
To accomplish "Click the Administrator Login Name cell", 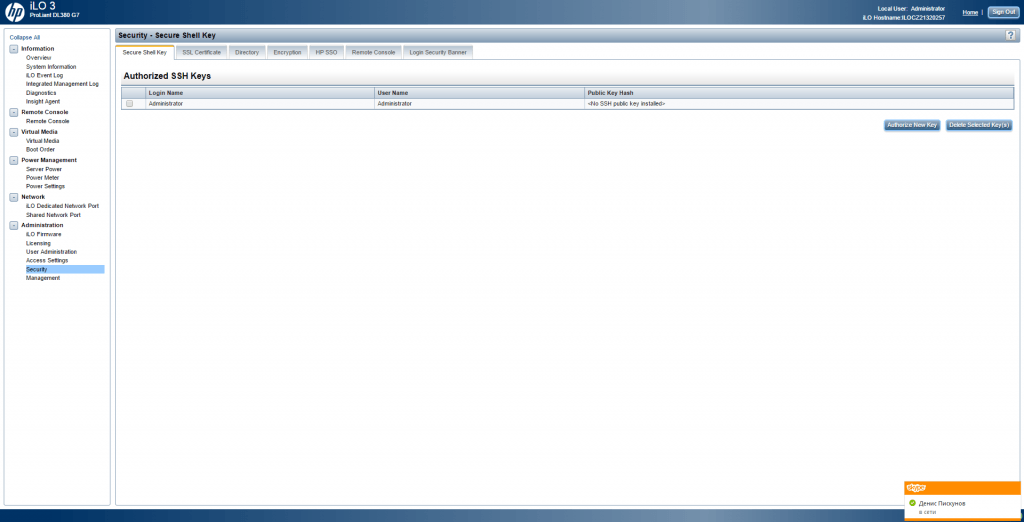I will click(x=260, y=103).
